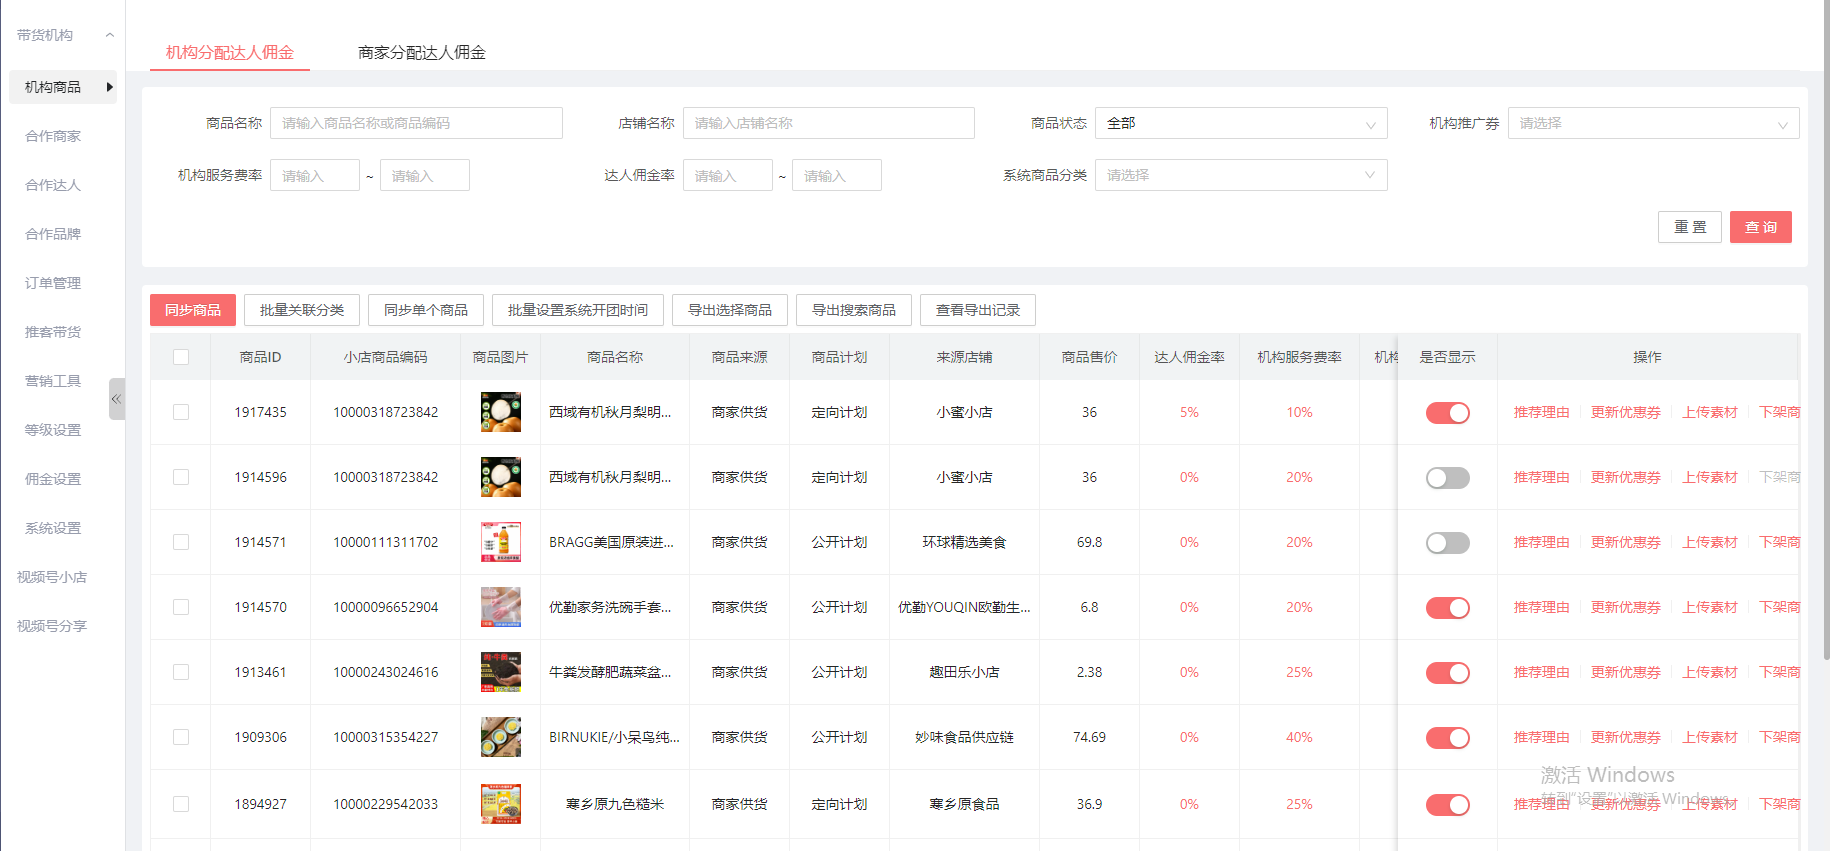The image size is (1830, 851).
Task: Collapse the sidebar using the double-chevron handle
Action: pyautogui.click(x=116, y=399)
